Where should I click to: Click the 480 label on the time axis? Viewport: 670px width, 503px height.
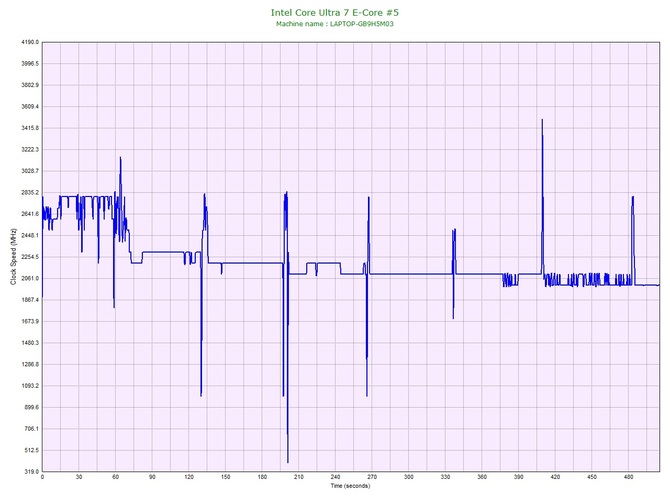pos(629,477)
